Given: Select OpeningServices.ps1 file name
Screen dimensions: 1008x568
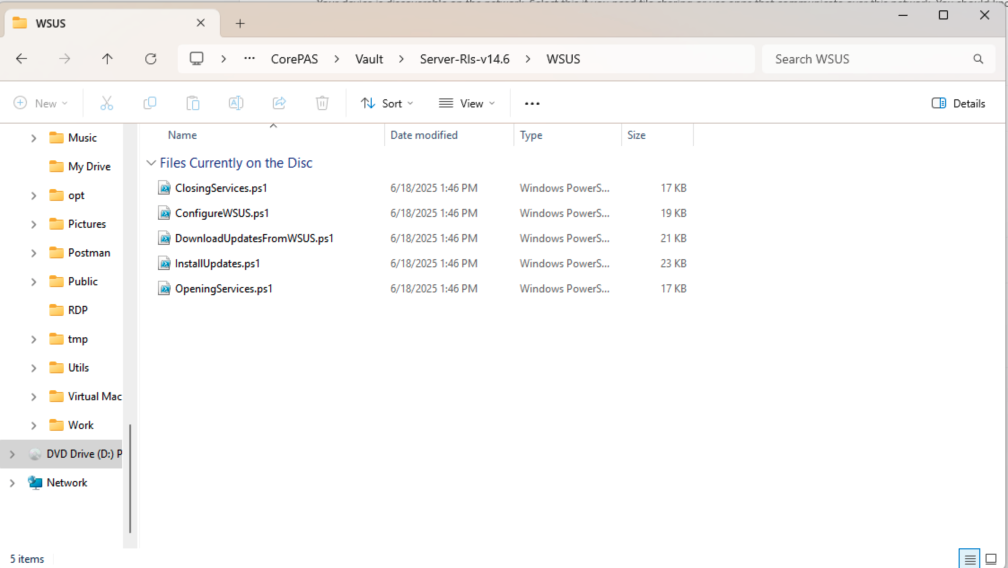Looking at the screenshot, I should [224, 288].
